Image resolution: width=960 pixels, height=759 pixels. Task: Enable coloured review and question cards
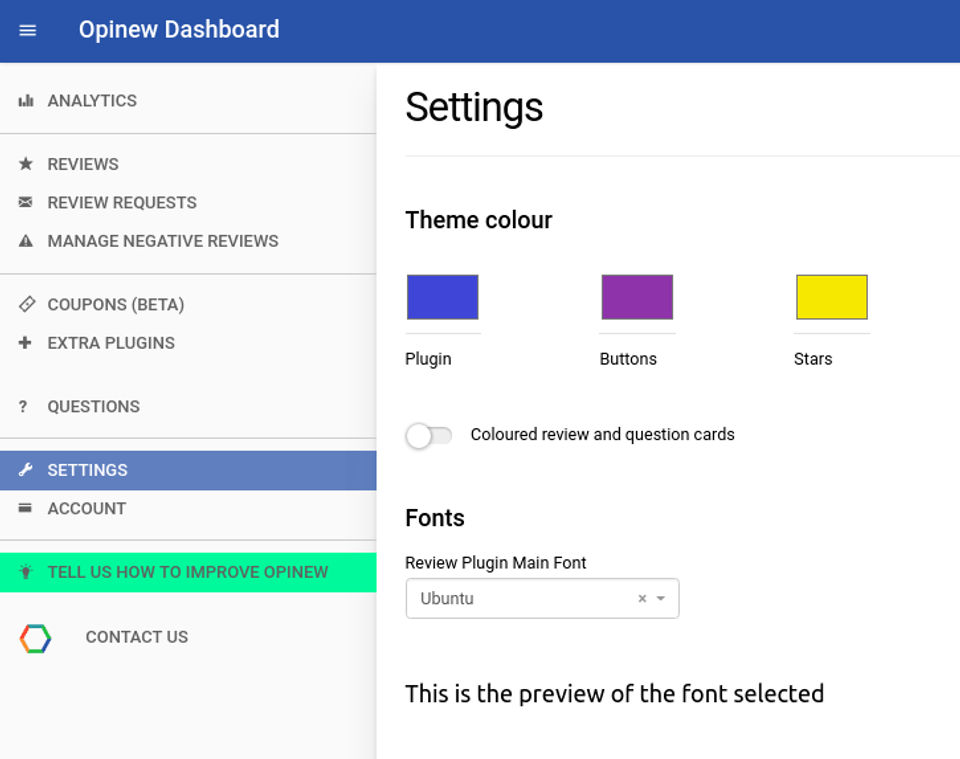coord(429,436)
